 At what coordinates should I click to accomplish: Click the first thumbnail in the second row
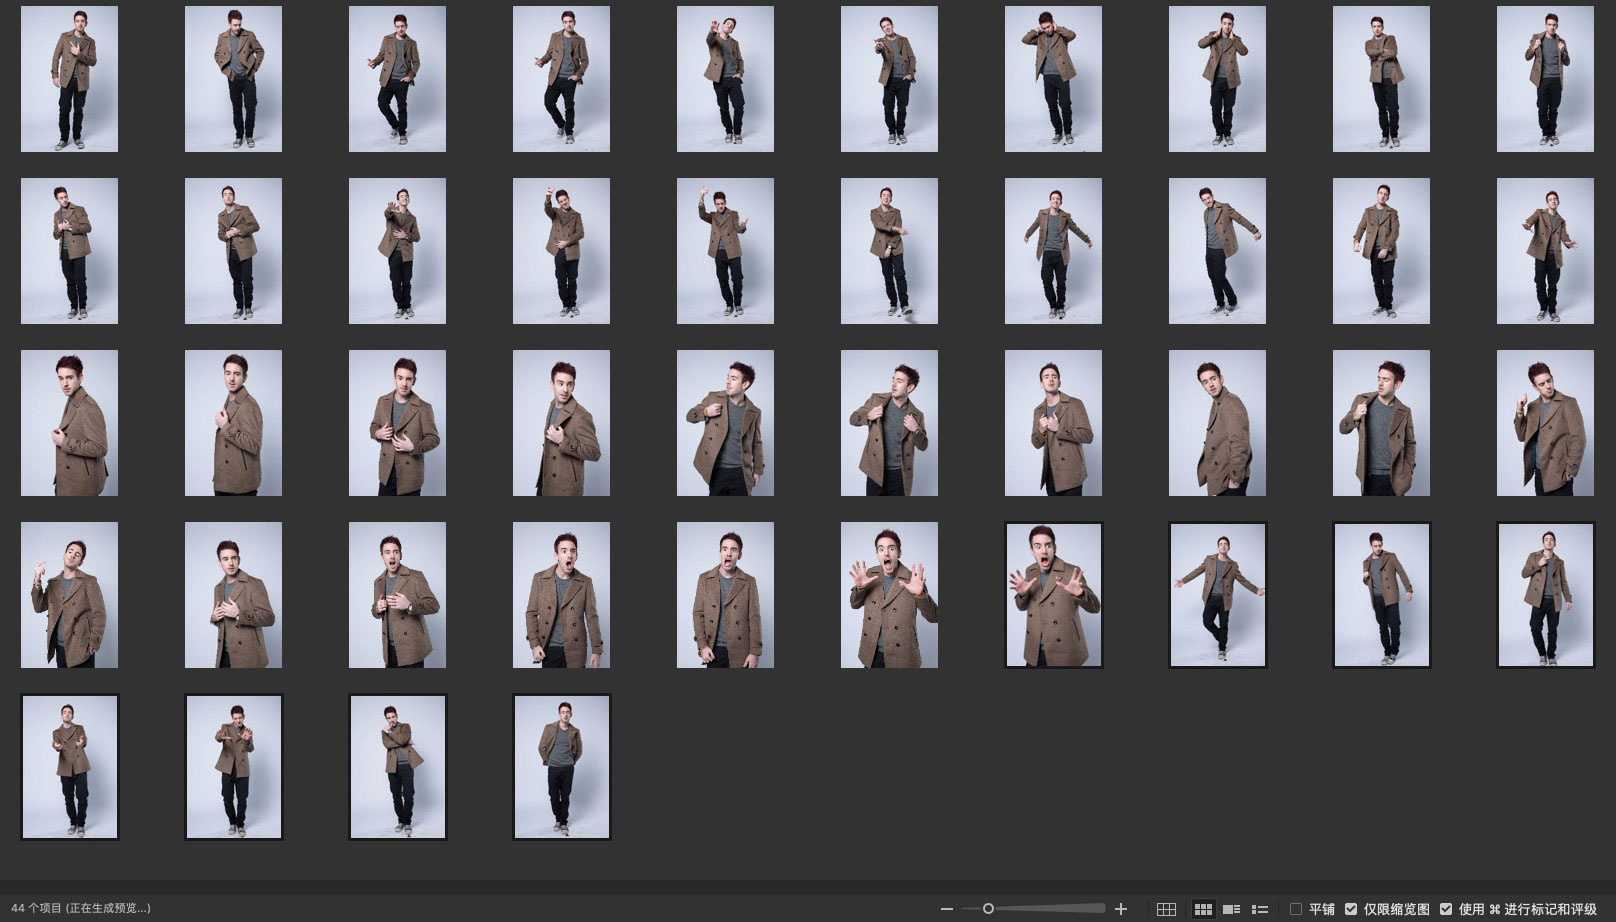69,251
